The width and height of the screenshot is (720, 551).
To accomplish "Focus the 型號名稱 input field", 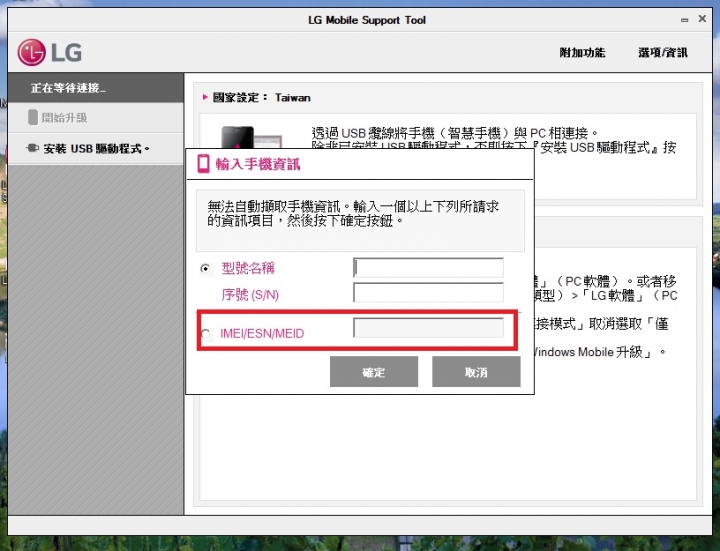I will click(428, 268).
